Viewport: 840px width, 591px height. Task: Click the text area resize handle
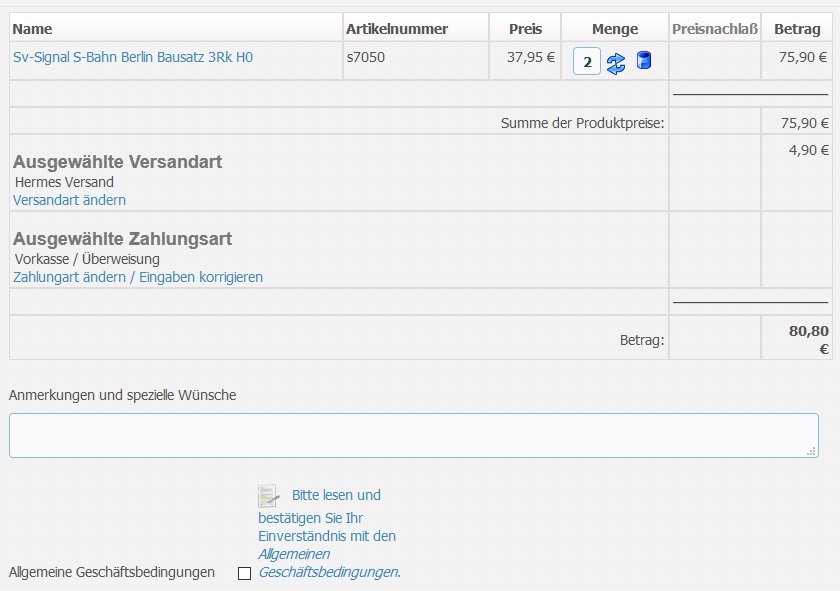coord(811,451)
